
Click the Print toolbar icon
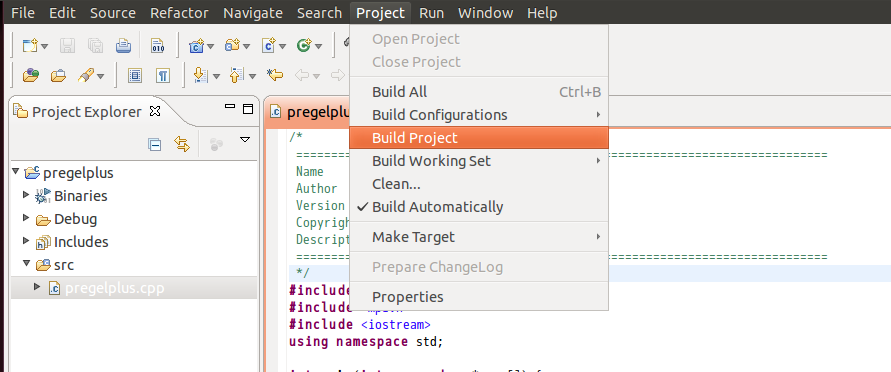(123, 45)
